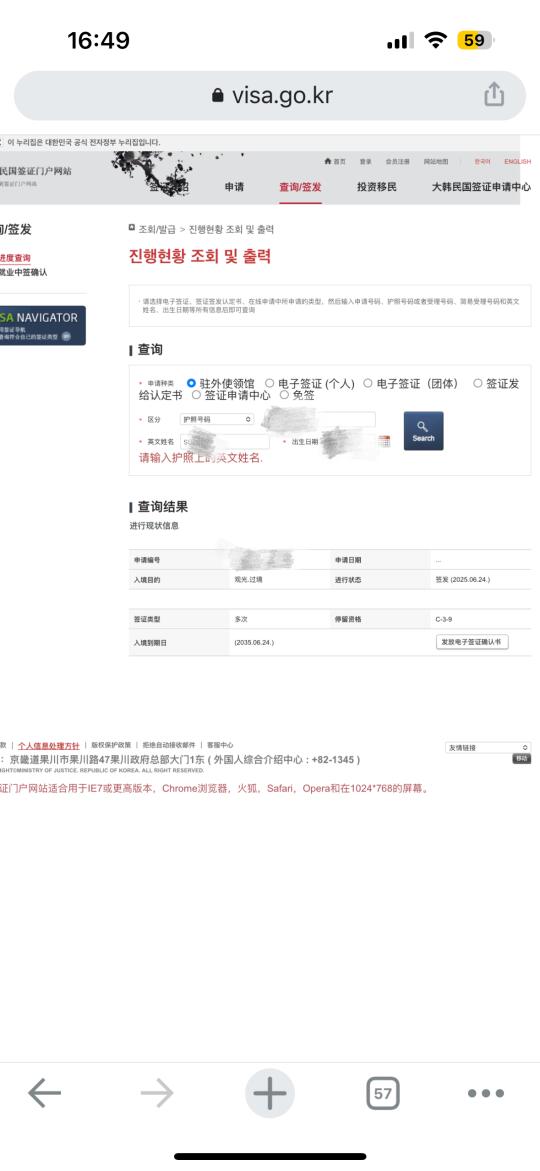The width and height of the screenshot is (540, 1171).
Task: Open the 查询/签发 menu
Action: pos(300,187)
